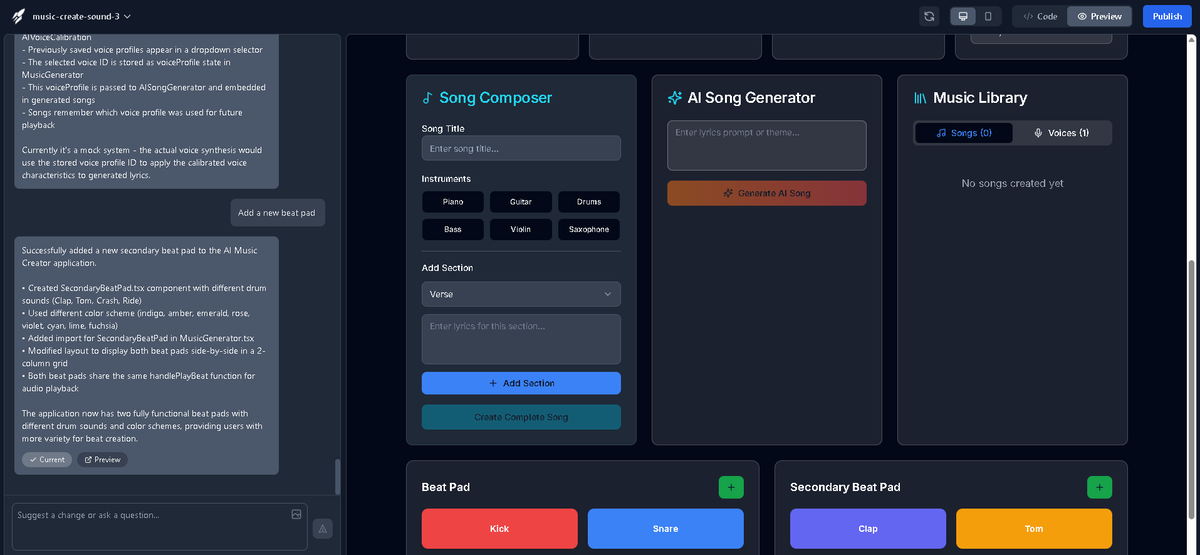Viewport: 1200px width, 555px height.
Task: Open the Preview link under message
Action: (x=102, y=460)
